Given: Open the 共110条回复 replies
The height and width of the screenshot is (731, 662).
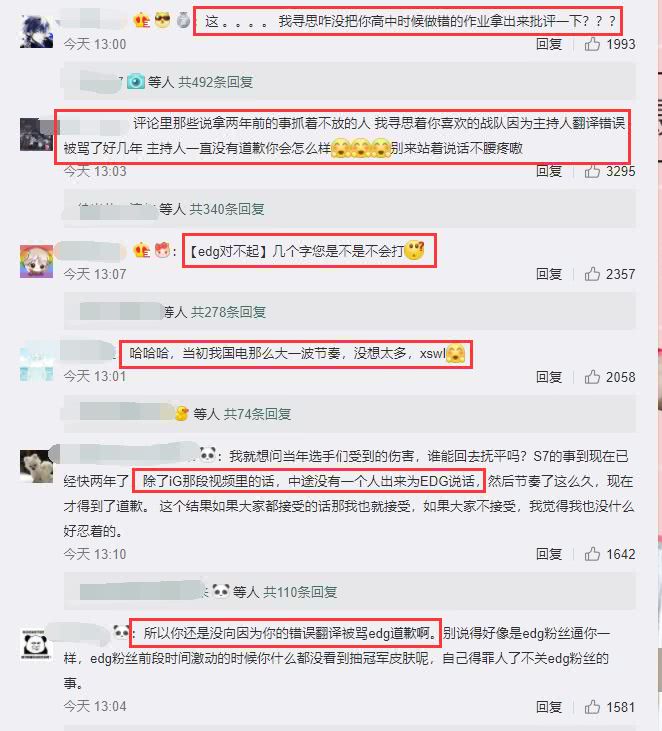Looking at the screenshot, I should (x=300, y=592).
